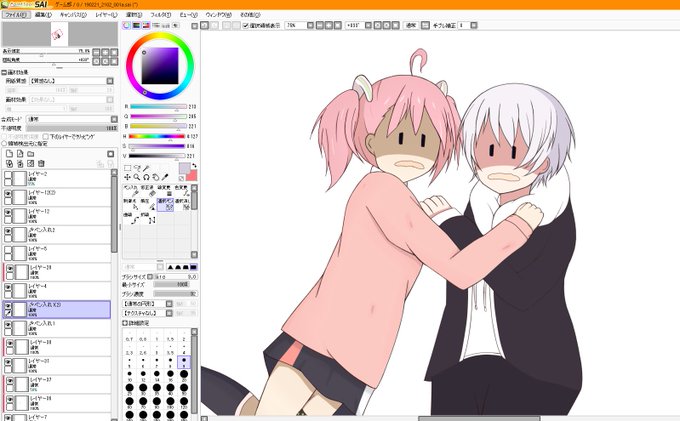Adjust the Hue H color slider
This screenshot has height=421, width=680.
pyautogui.click(x=157, y=136)
